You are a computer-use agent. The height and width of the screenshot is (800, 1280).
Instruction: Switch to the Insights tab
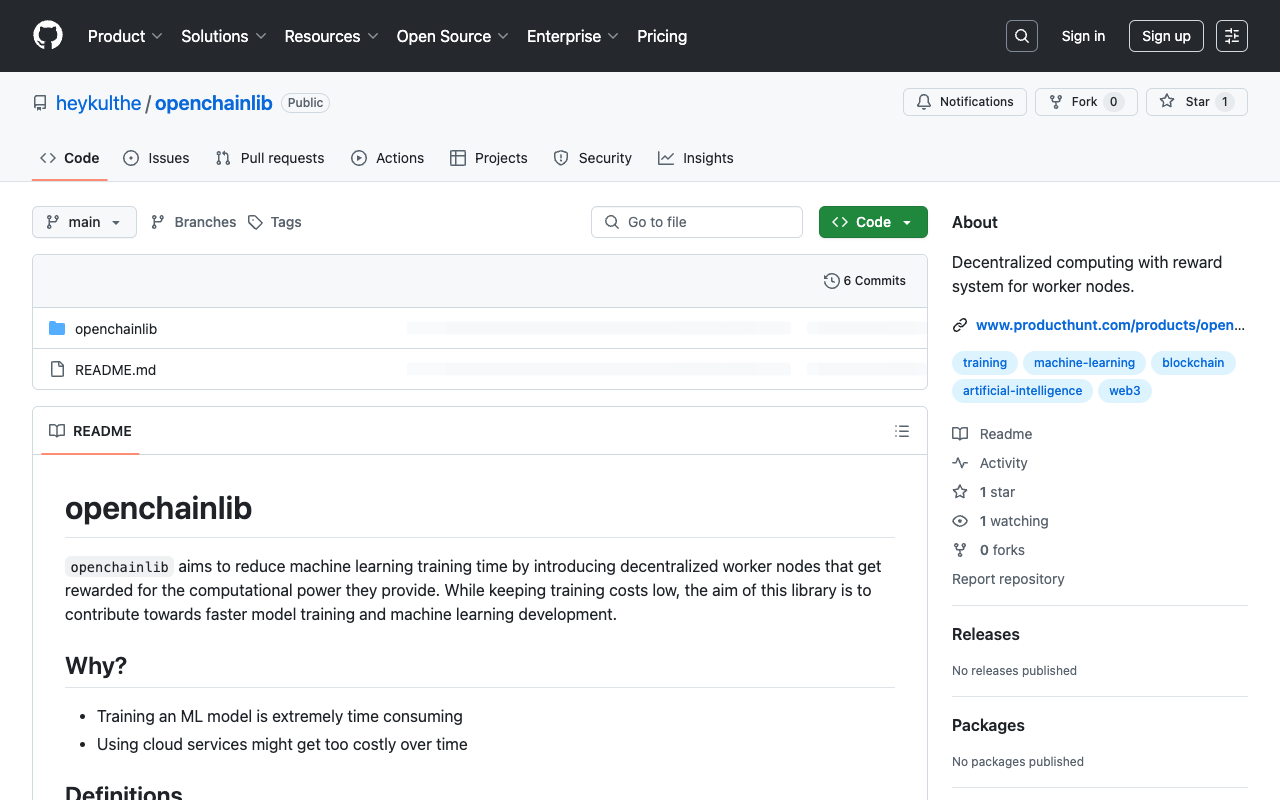pyautogui.click(x=696, y=158)
